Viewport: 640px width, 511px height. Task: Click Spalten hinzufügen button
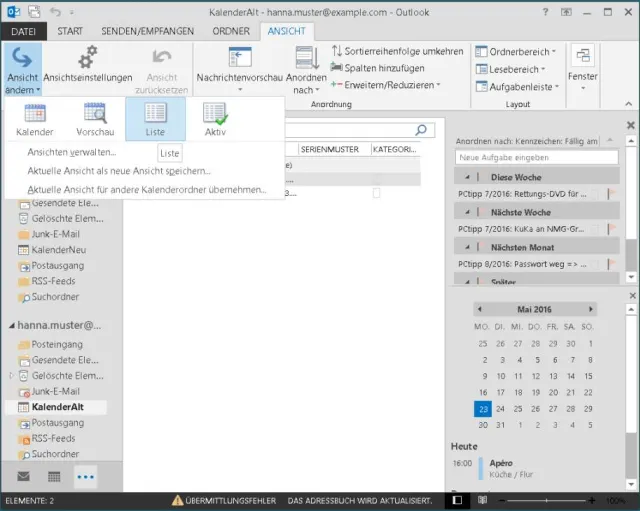376,68
